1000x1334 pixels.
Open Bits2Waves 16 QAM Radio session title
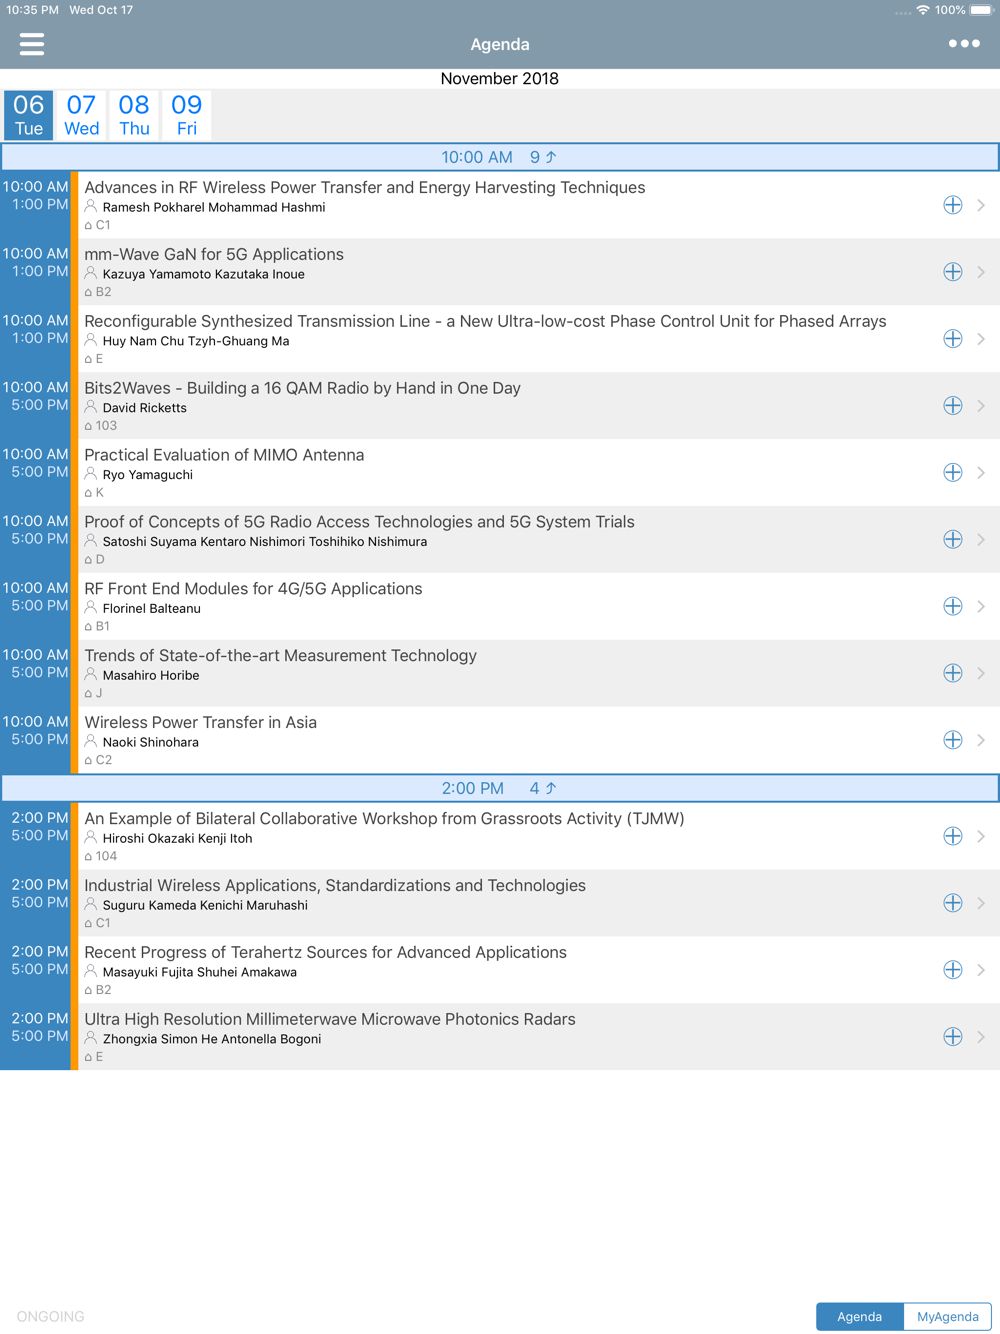(x=302, y=388)
